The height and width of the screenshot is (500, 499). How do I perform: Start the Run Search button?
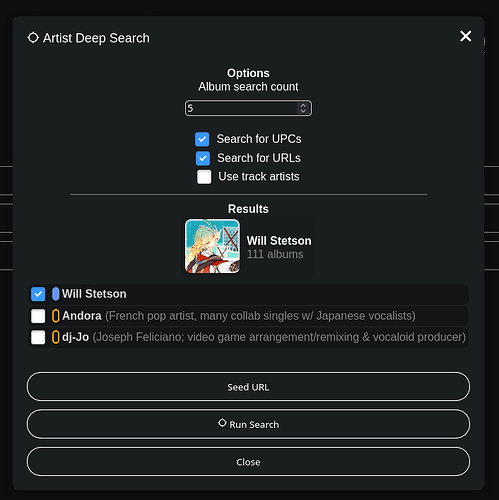[248, 424]
